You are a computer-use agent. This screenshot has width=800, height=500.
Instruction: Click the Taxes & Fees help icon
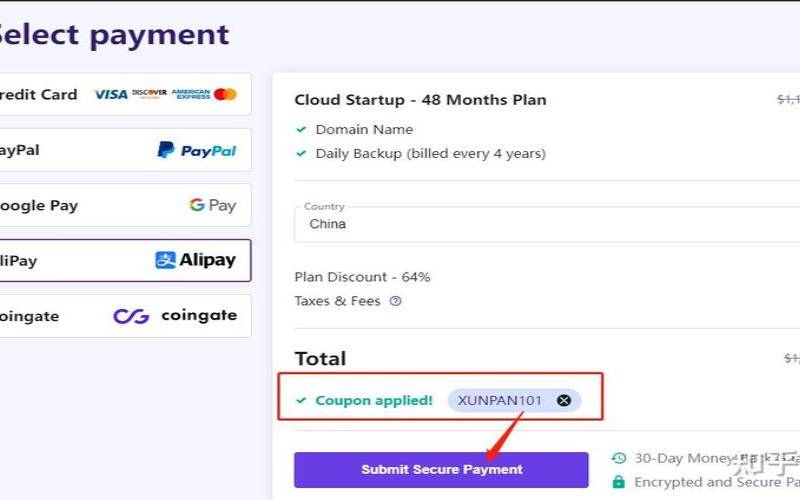click(395, 301)
